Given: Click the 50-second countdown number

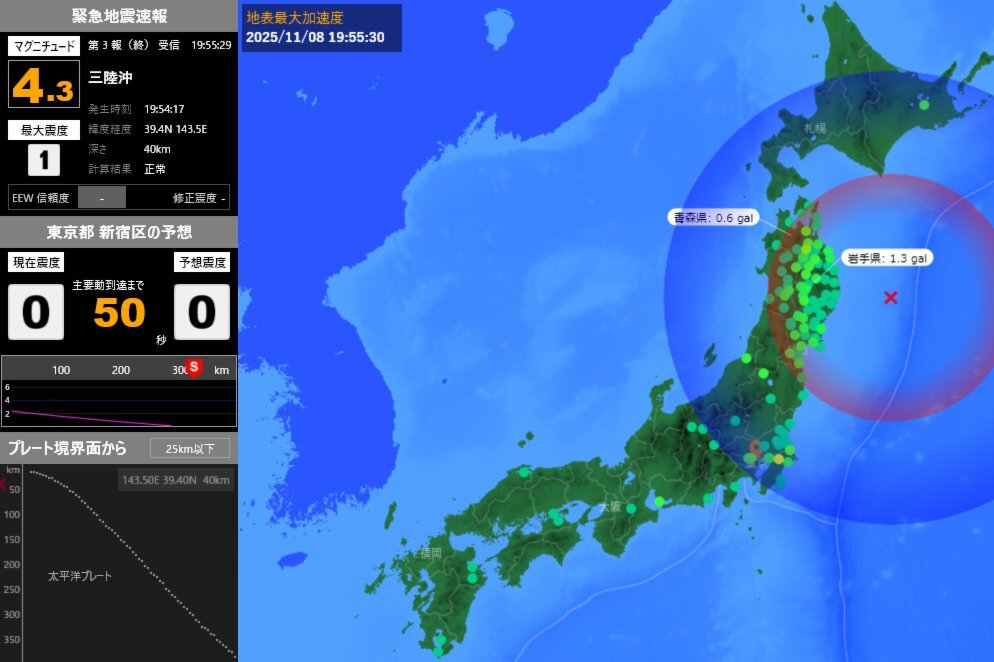Looking at the screenshot, I should [119, 312].
